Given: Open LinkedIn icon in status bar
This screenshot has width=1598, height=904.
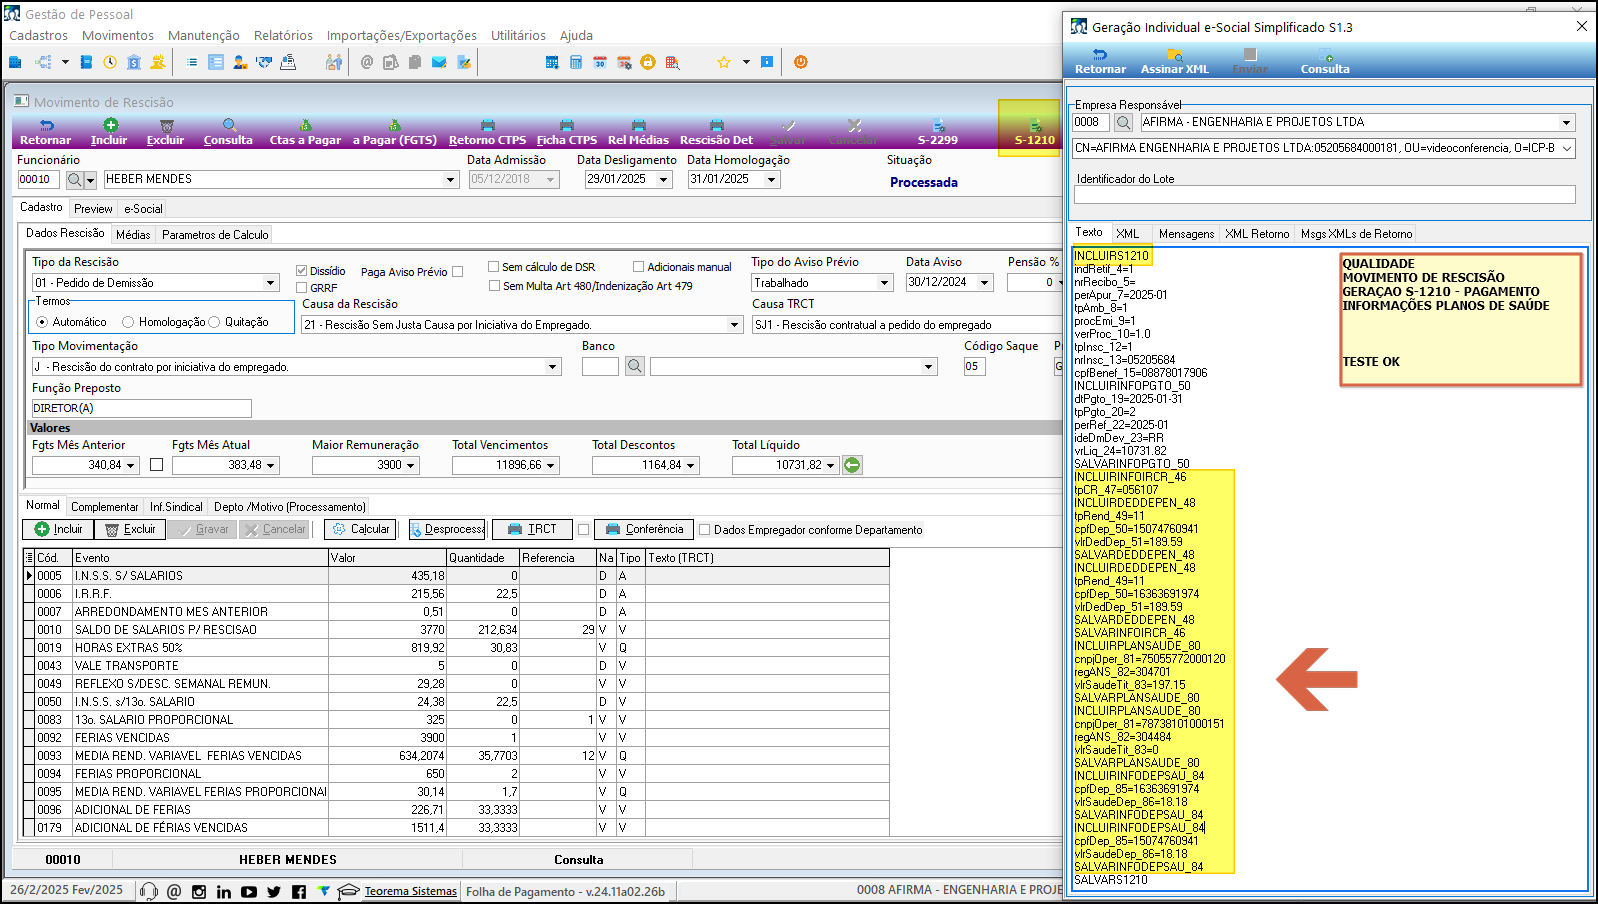Looking at the screenshot, I should pos(224,892).
